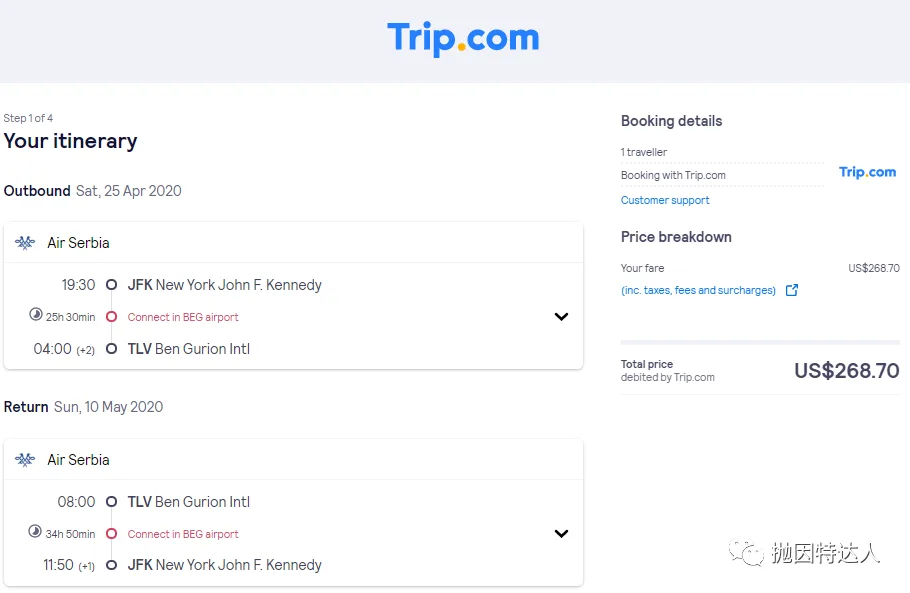
Task: Click the return 34h 50min duration clock icon
Action: point(35,531)
